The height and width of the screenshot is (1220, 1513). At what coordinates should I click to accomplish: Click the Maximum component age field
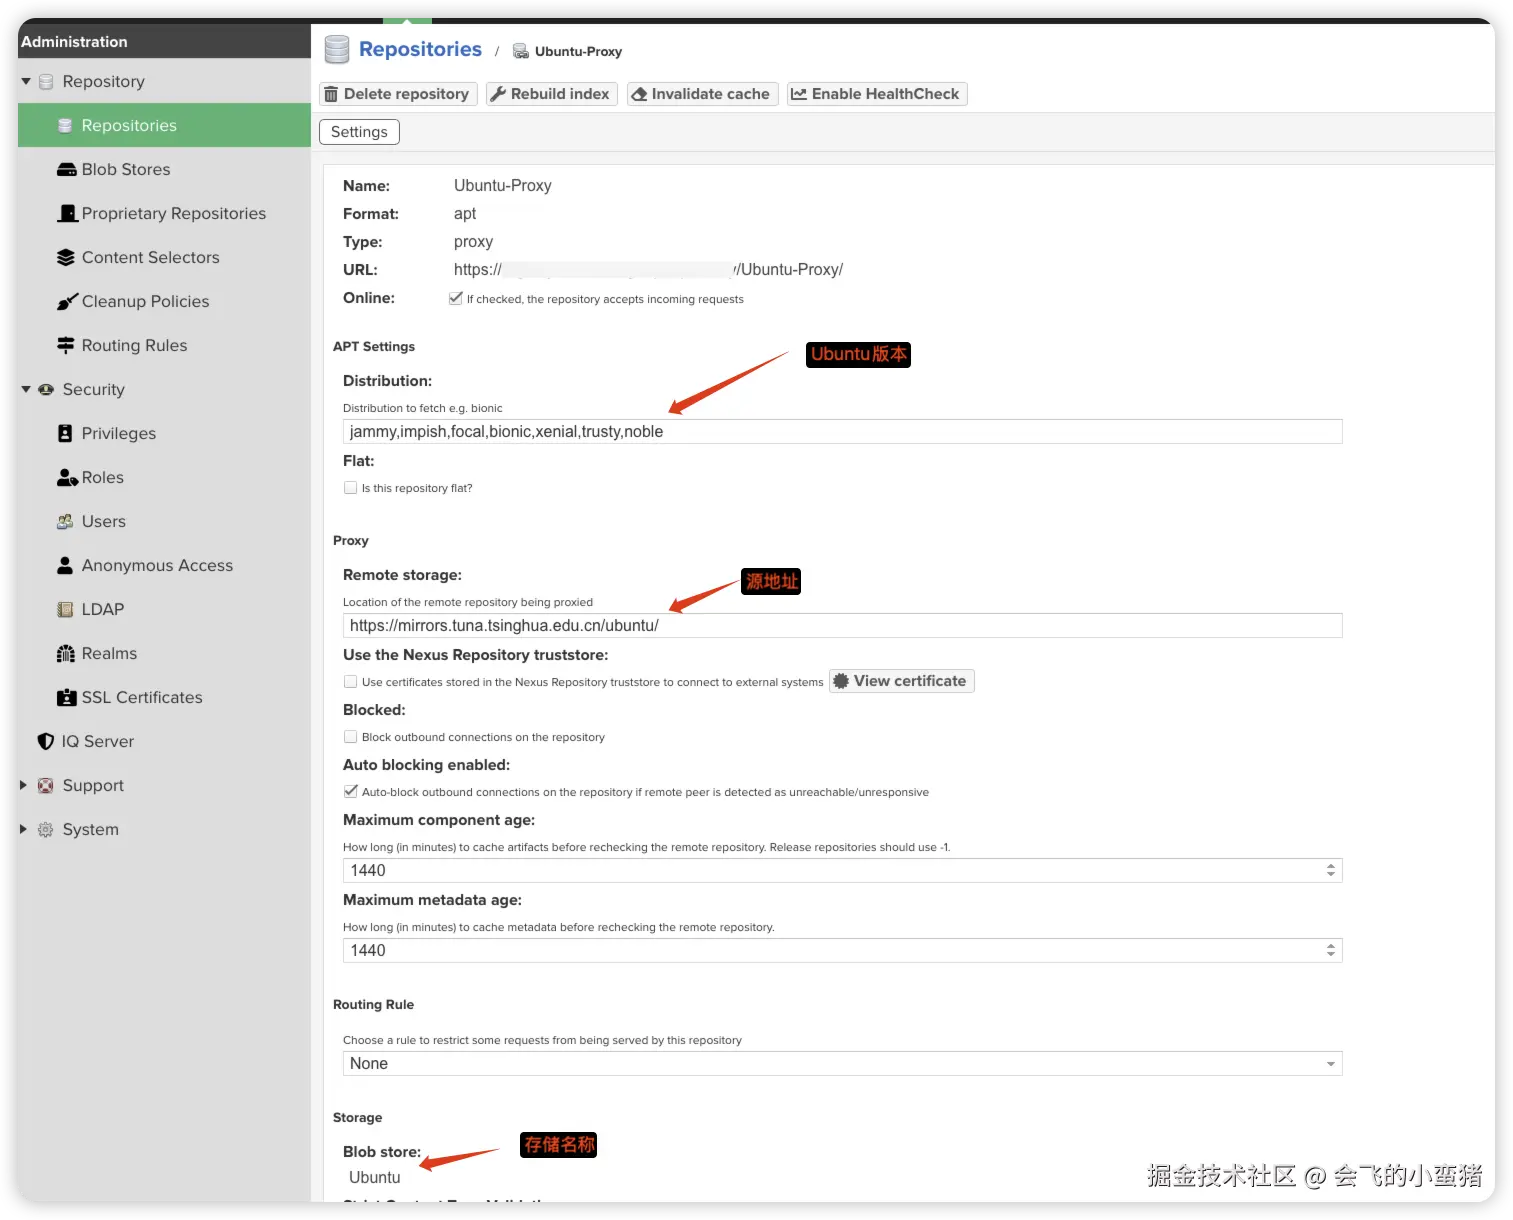pyautogui.click(x=842, y=871)
